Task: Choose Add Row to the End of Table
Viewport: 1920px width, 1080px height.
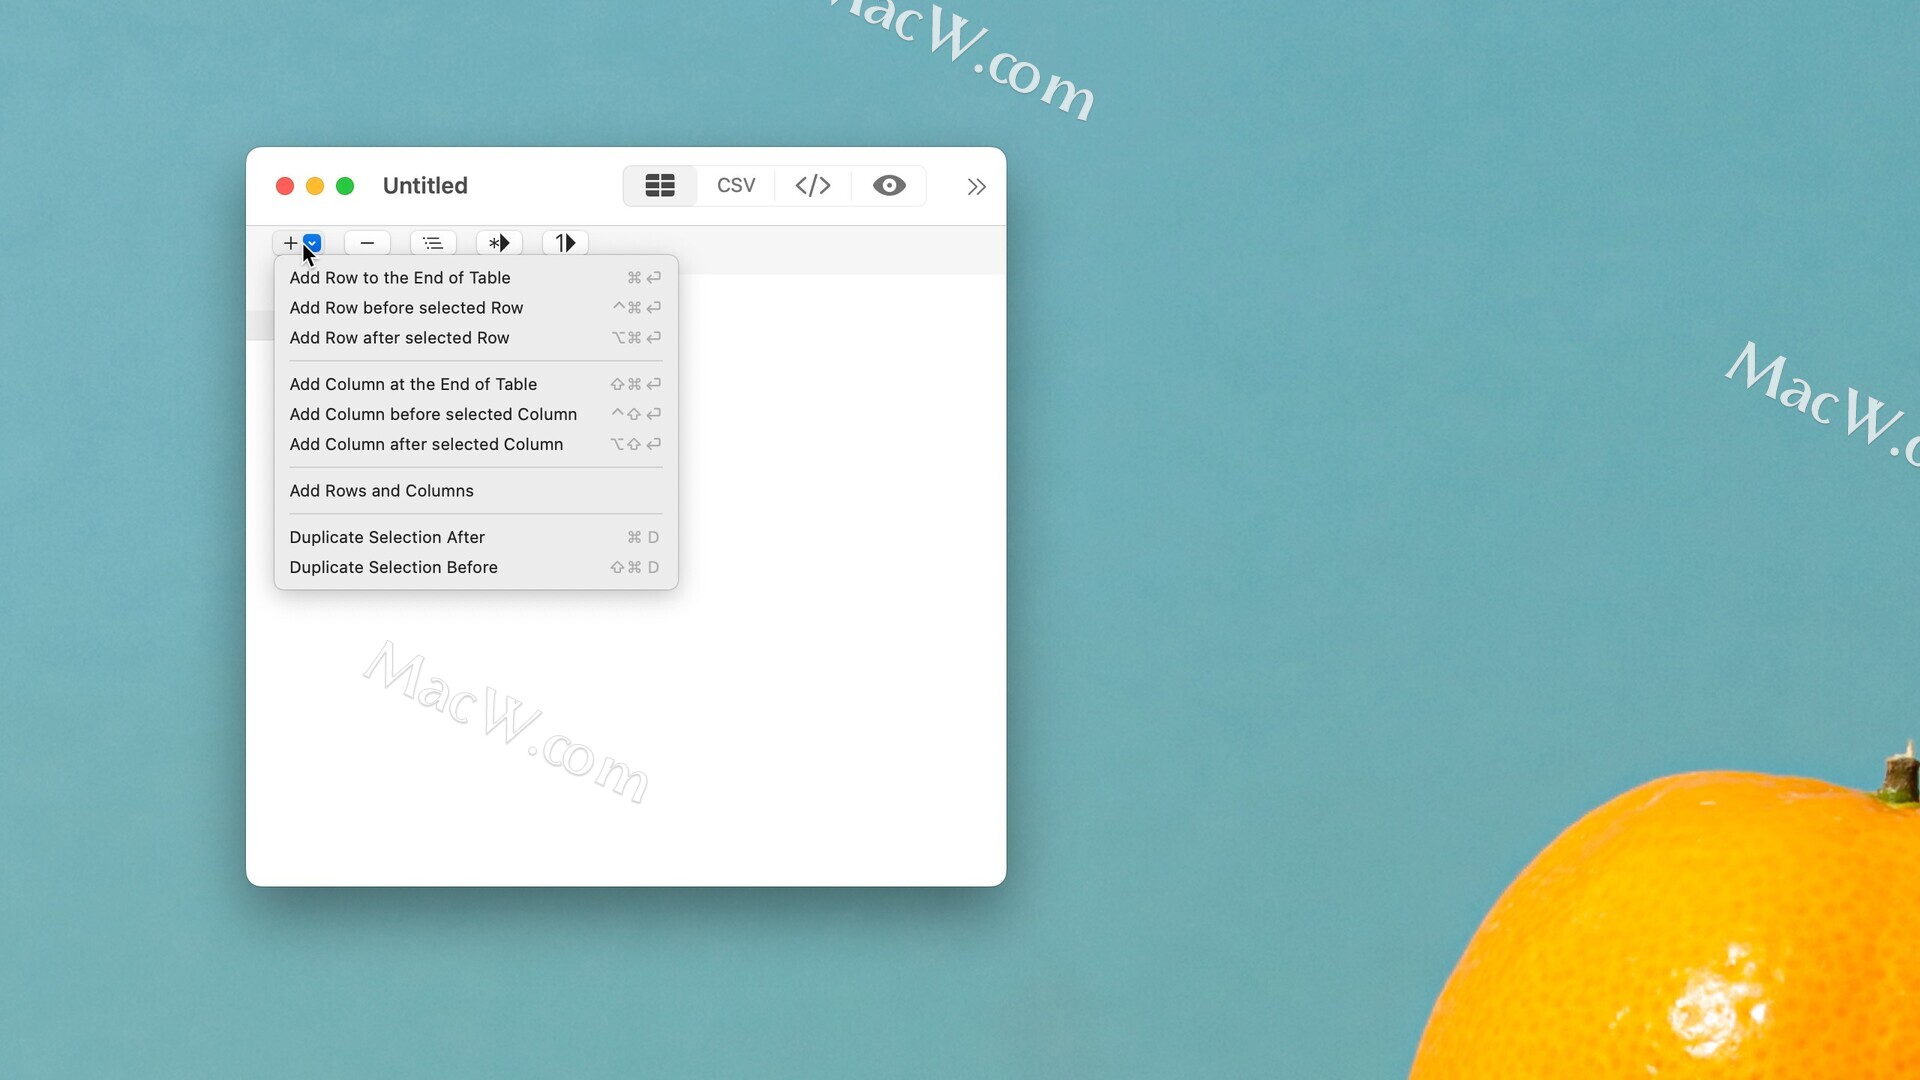Action: point(476,278)
